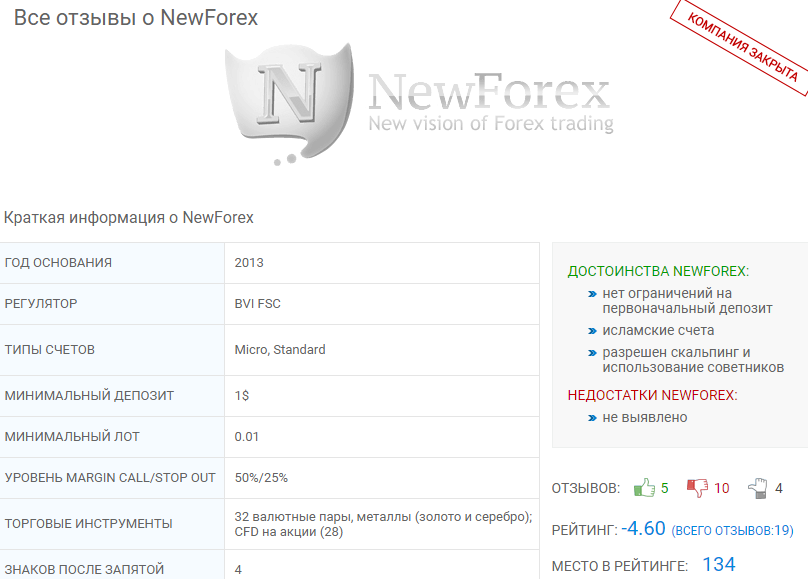808x579 pixels.
Task: Select the regulator value 'BVI FSC'
Action: click(258, 303)
